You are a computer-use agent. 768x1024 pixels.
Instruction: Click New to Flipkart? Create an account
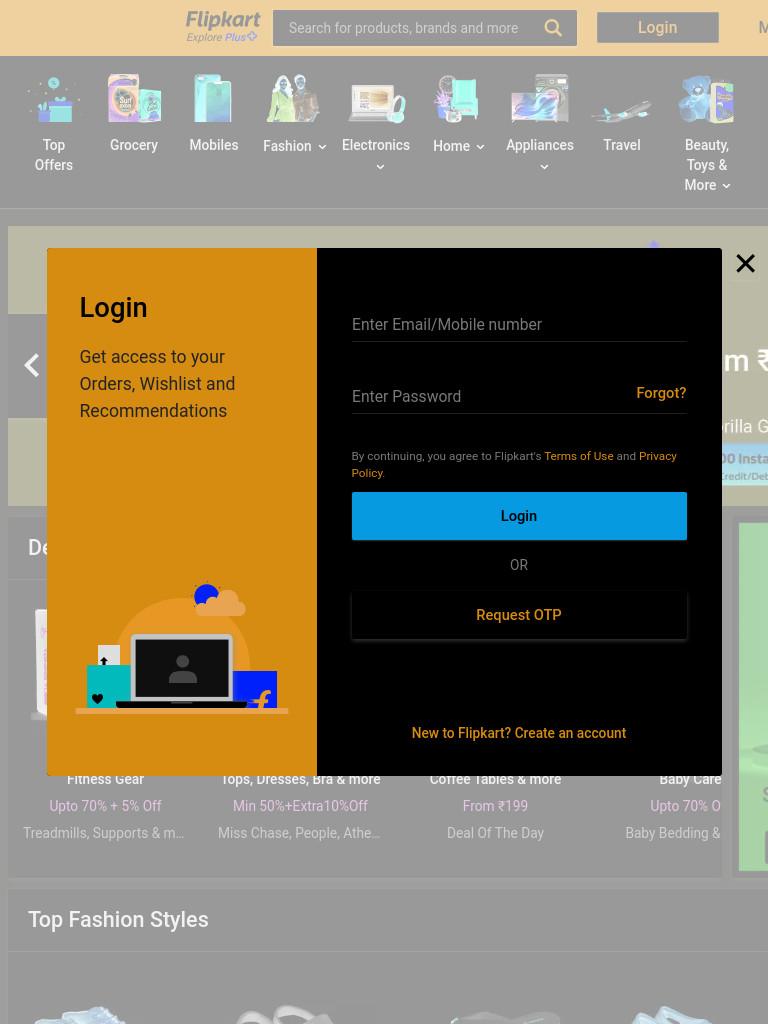519,733
